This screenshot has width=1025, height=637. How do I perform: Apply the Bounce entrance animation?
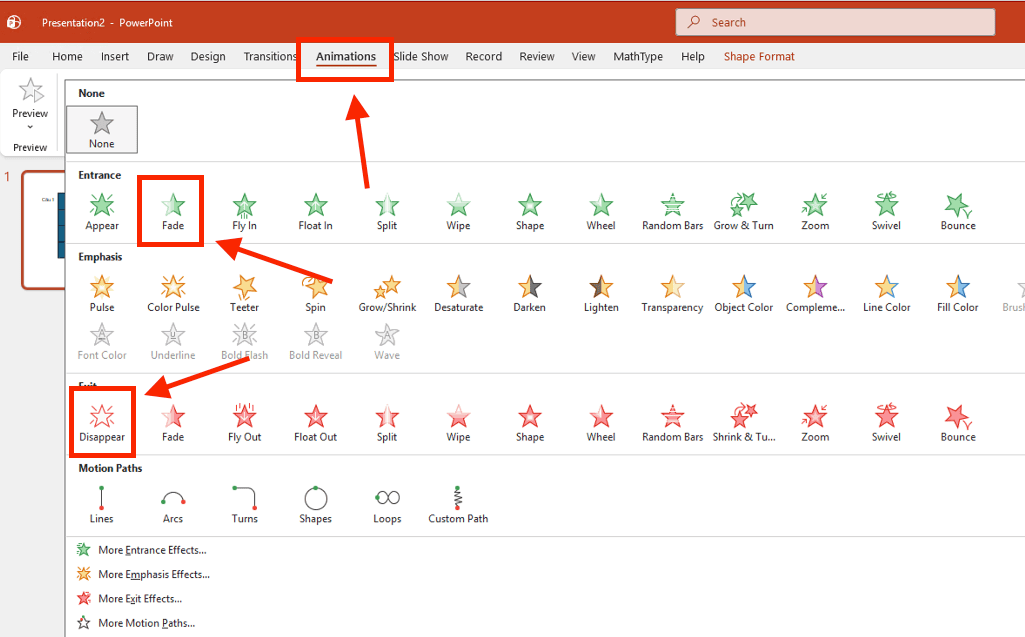tap(958, 212)
